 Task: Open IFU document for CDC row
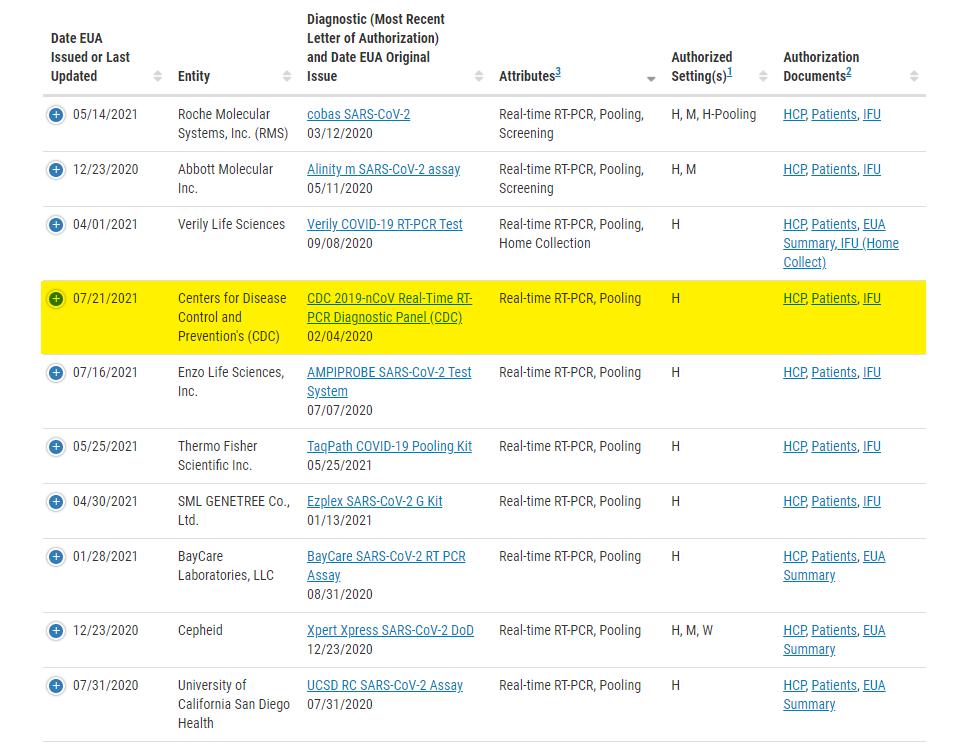click(x=872, y=298)
